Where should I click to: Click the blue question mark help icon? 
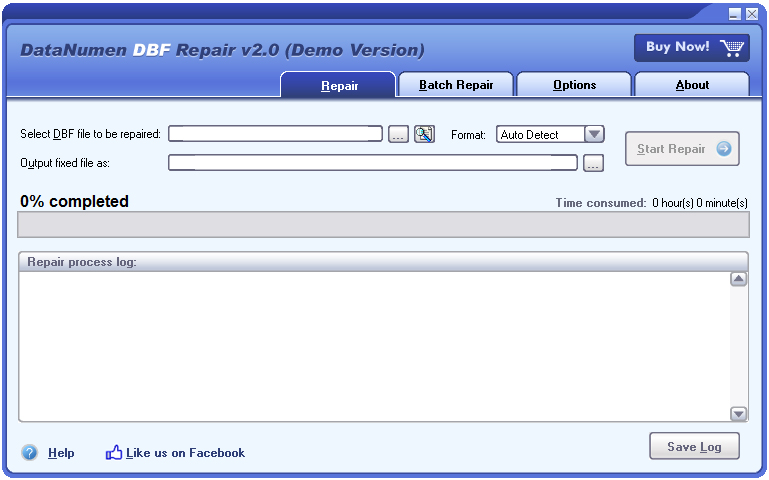pyautogui.click(x=30, y=453)
